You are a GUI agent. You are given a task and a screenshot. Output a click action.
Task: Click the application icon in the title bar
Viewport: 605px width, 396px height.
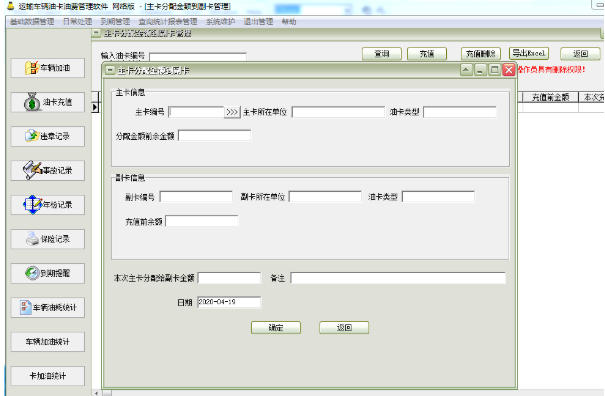point(10,6)
